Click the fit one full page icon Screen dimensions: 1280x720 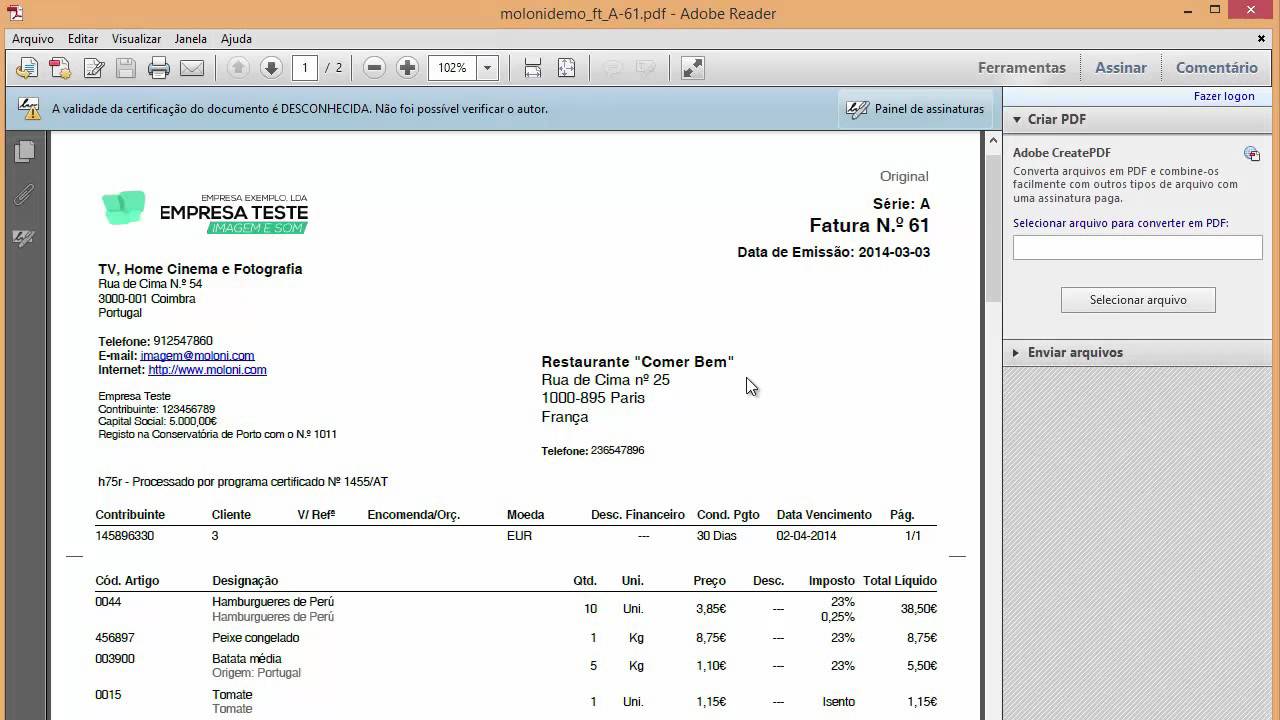[x=566, y=68]
